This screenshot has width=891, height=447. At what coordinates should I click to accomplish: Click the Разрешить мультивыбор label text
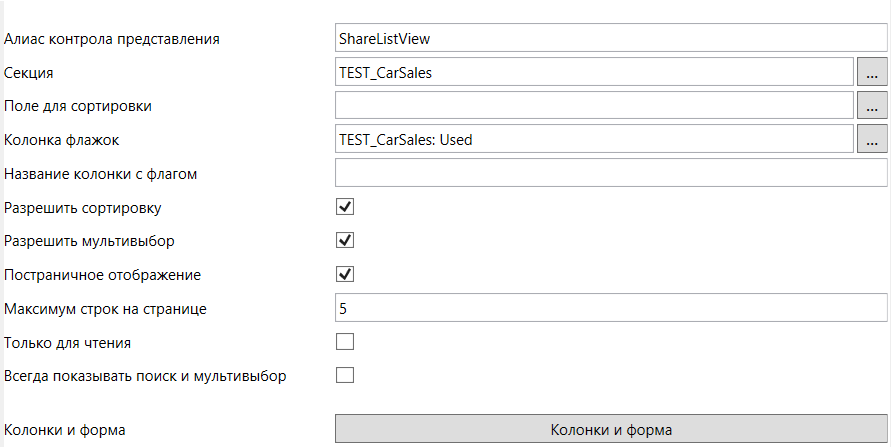click(x=94, y=241)
